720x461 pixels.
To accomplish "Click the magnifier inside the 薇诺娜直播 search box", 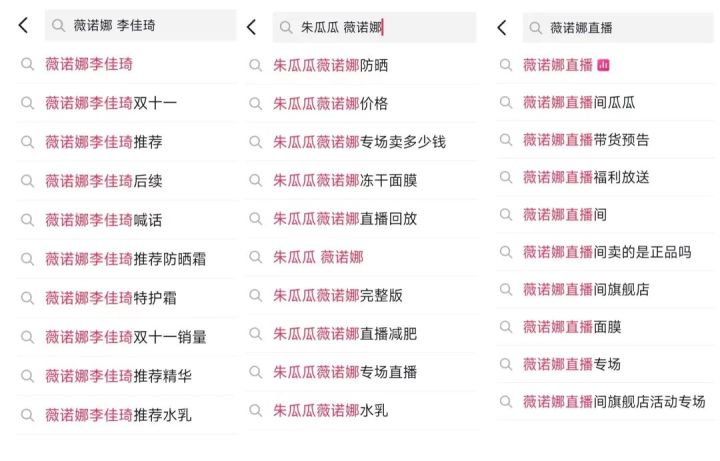I will tap(536, 28).
